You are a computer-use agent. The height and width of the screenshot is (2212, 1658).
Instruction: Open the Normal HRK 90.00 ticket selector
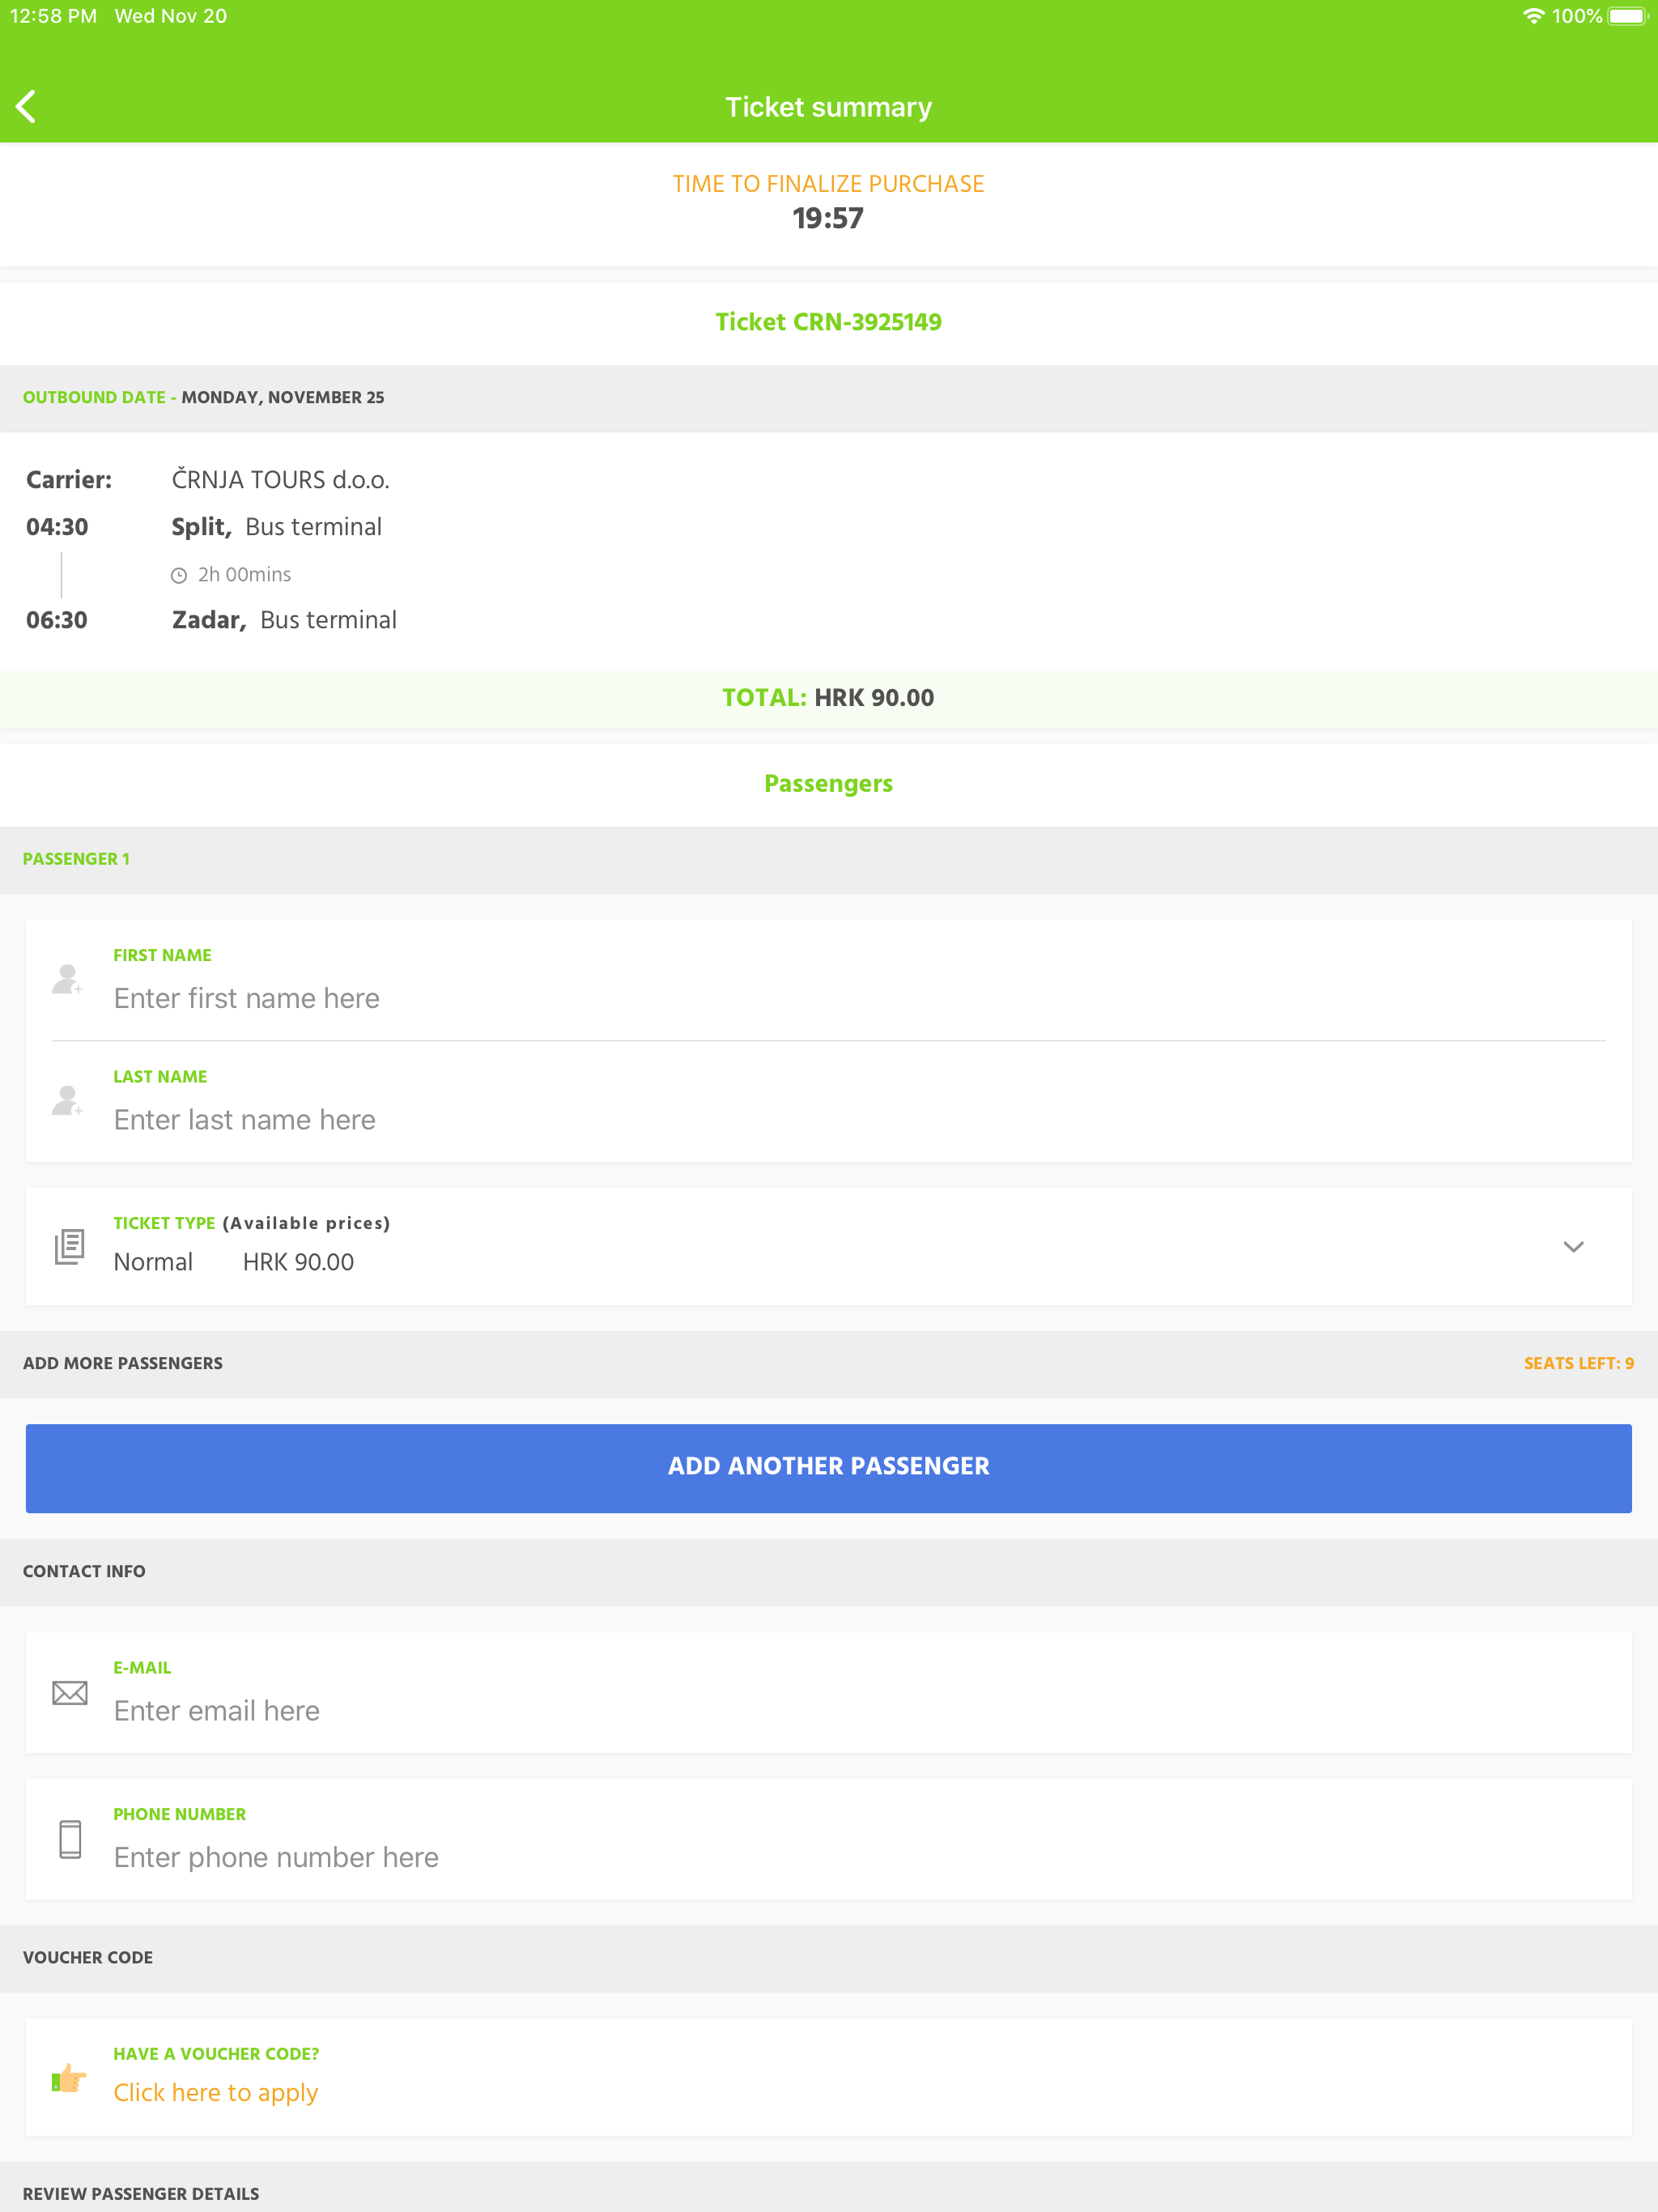[234, 1262]
